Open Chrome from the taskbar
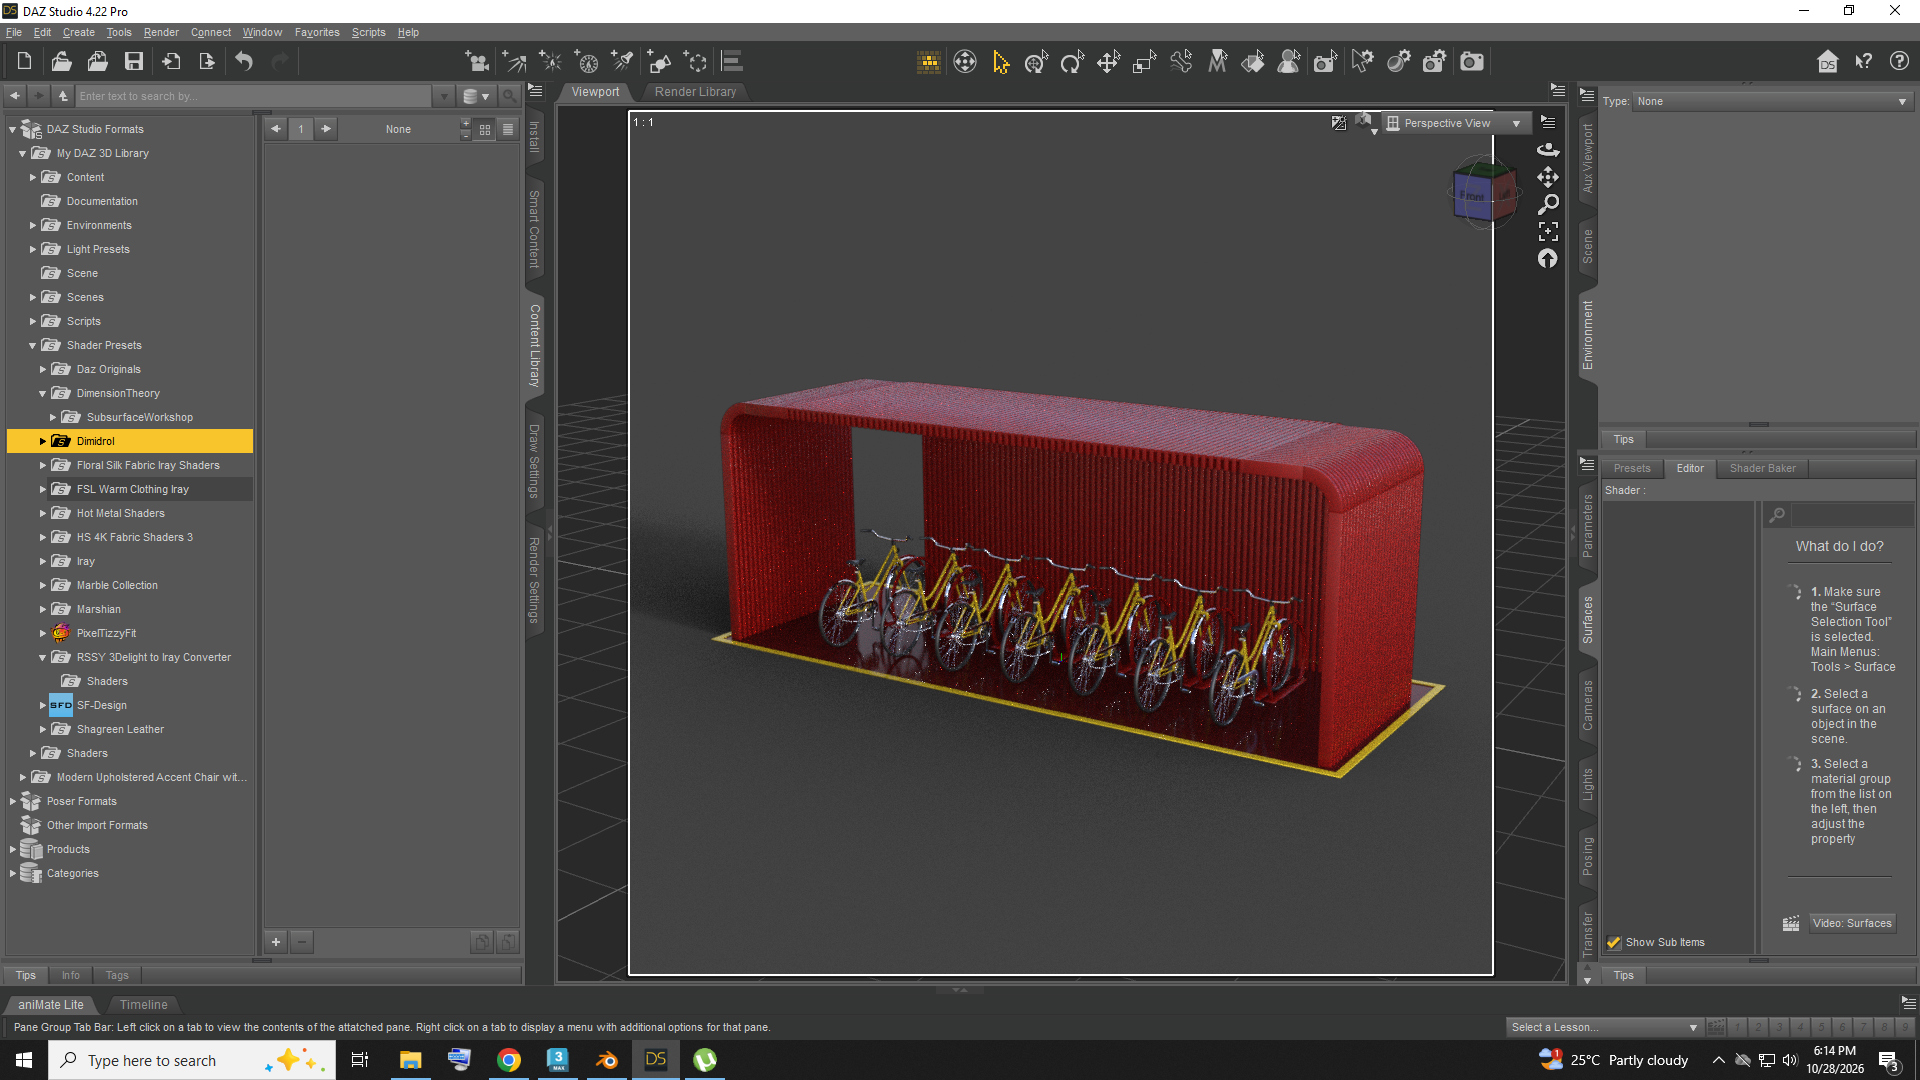This screenshot has height=1080, width=1920. 509,1060
